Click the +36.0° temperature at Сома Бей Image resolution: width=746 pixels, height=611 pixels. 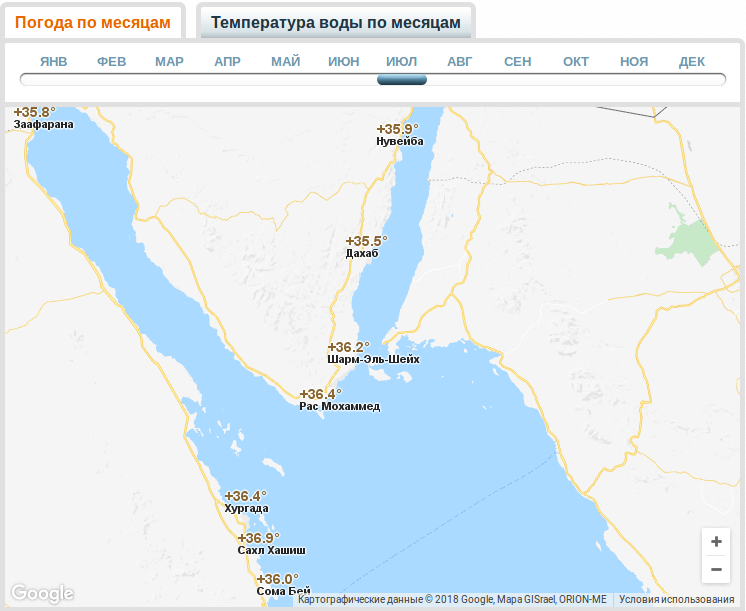tap(277, 579)
